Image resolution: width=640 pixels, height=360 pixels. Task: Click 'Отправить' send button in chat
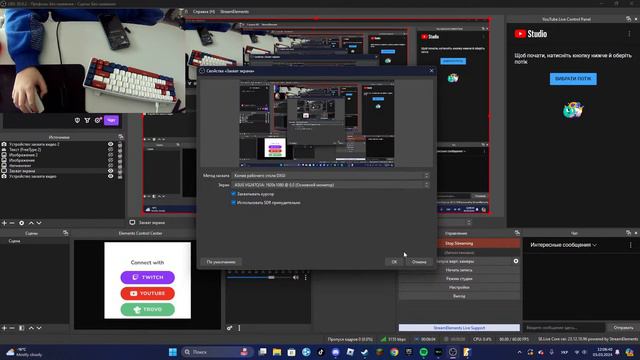(x=623, y=327)
